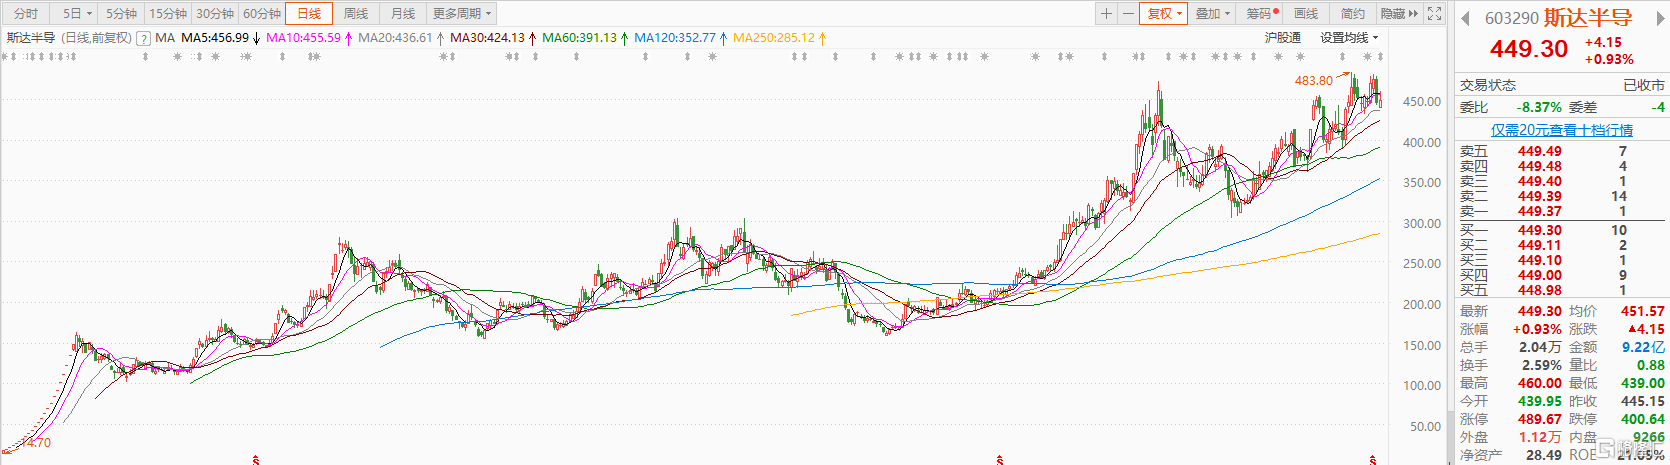Viewport: 1670px width, 465px height.
Task: Click the 450.00 price axis label
Action: [1422, 102]
